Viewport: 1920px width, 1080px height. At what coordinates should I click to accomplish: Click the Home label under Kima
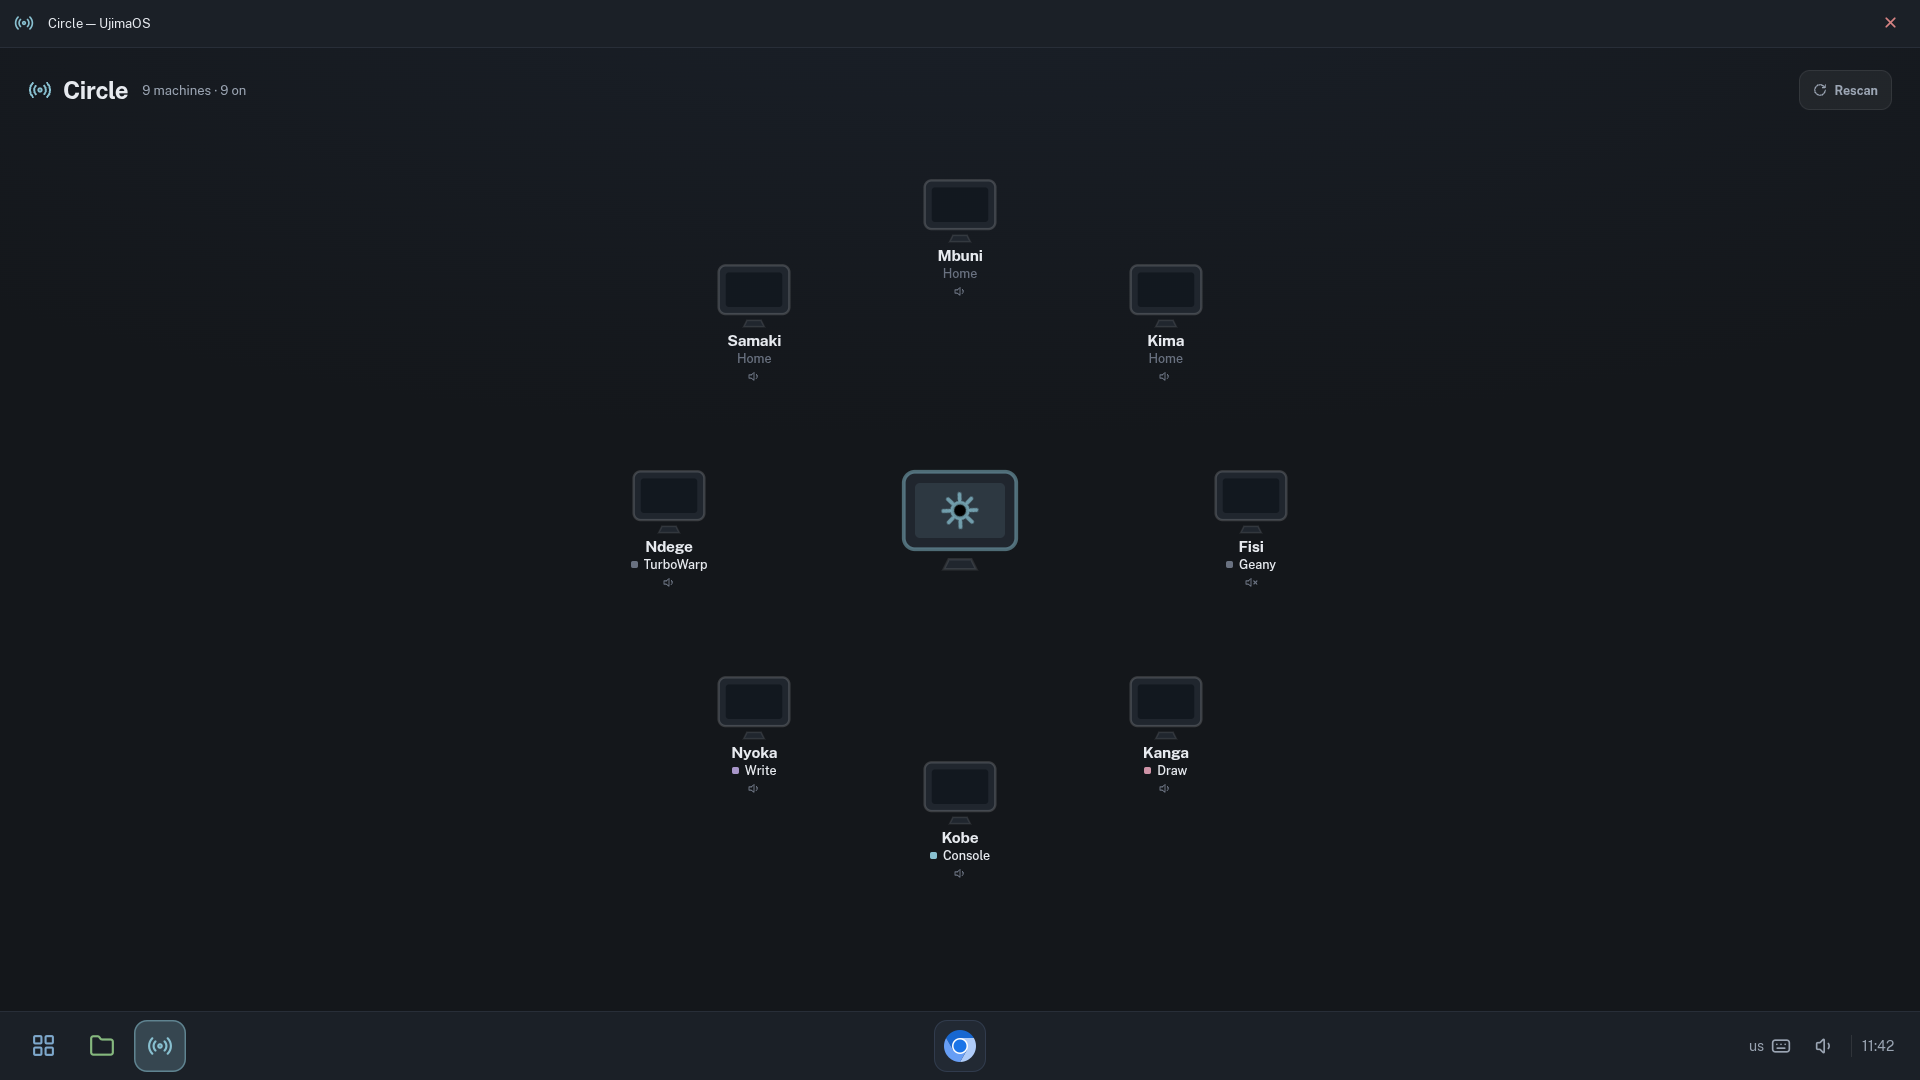coord(1165,359)
